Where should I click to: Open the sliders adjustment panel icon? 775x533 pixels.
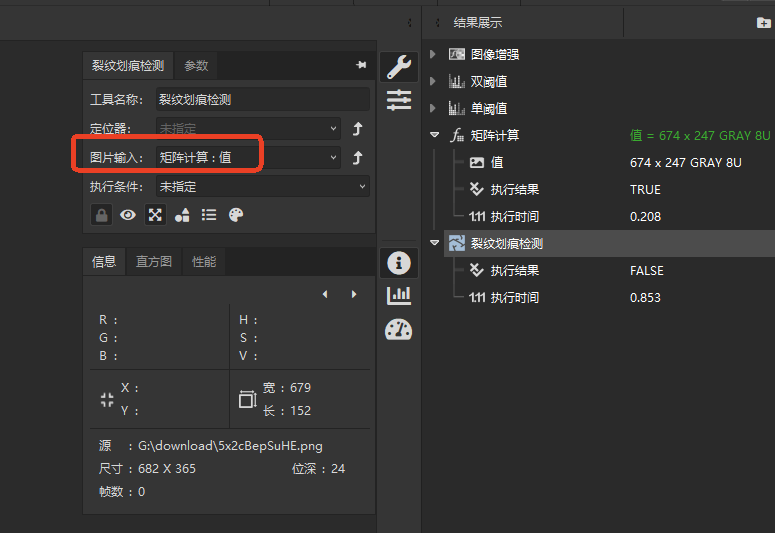tap(399, 99)
